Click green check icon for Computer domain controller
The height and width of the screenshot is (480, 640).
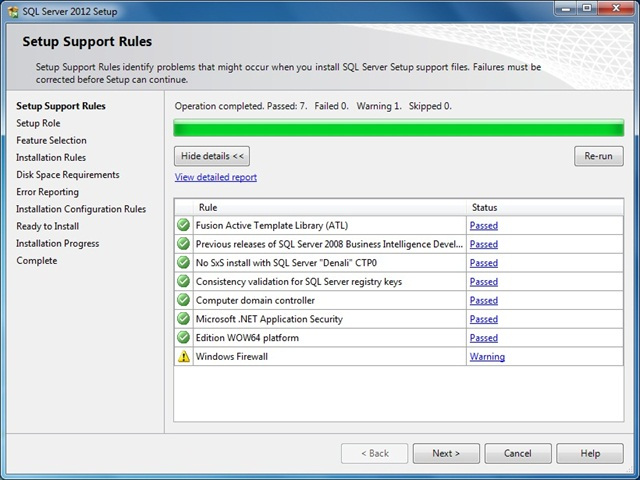pyautogui.click(x=184, y=300)
